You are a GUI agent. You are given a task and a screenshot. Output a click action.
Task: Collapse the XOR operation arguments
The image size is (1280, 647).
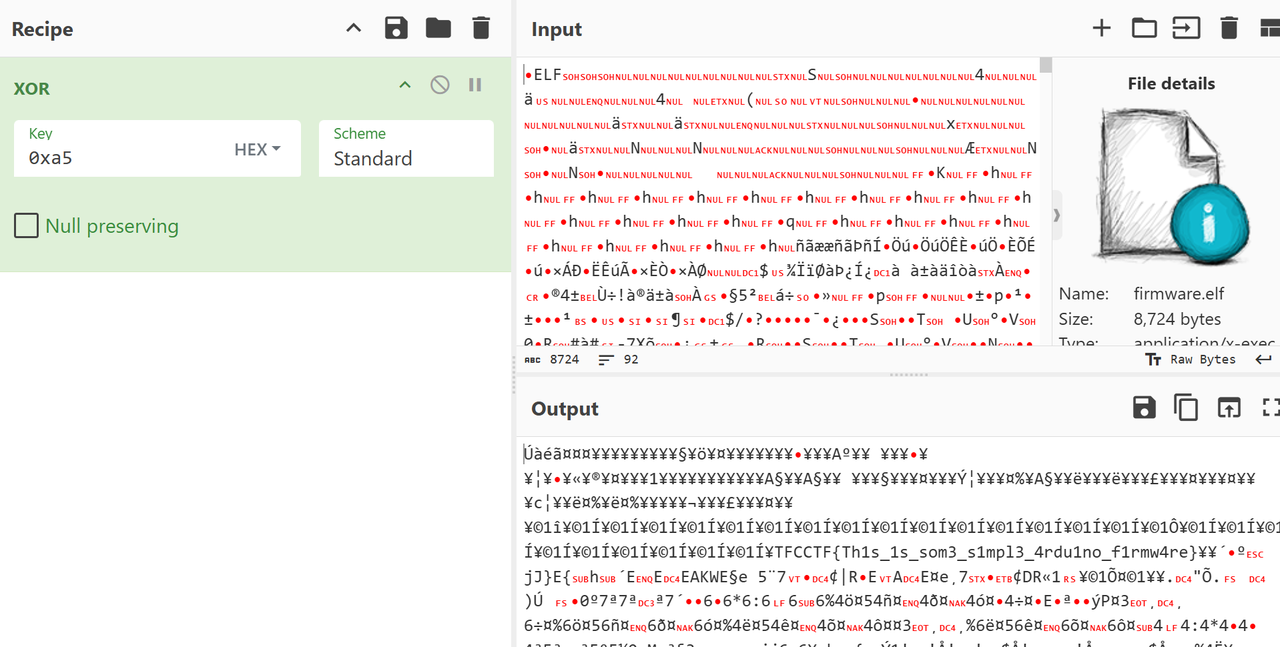click(405, 85)
